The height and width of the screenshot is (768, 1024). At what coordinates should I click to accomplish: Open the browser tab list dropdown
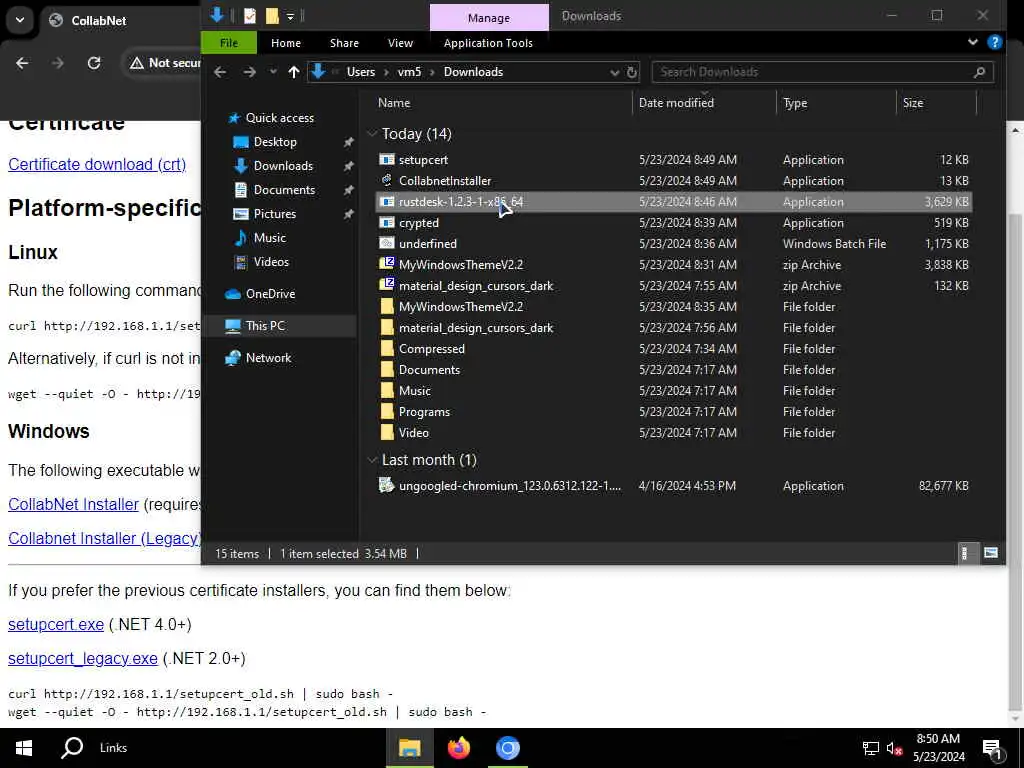pyautogui.click(x=20, y=20)
